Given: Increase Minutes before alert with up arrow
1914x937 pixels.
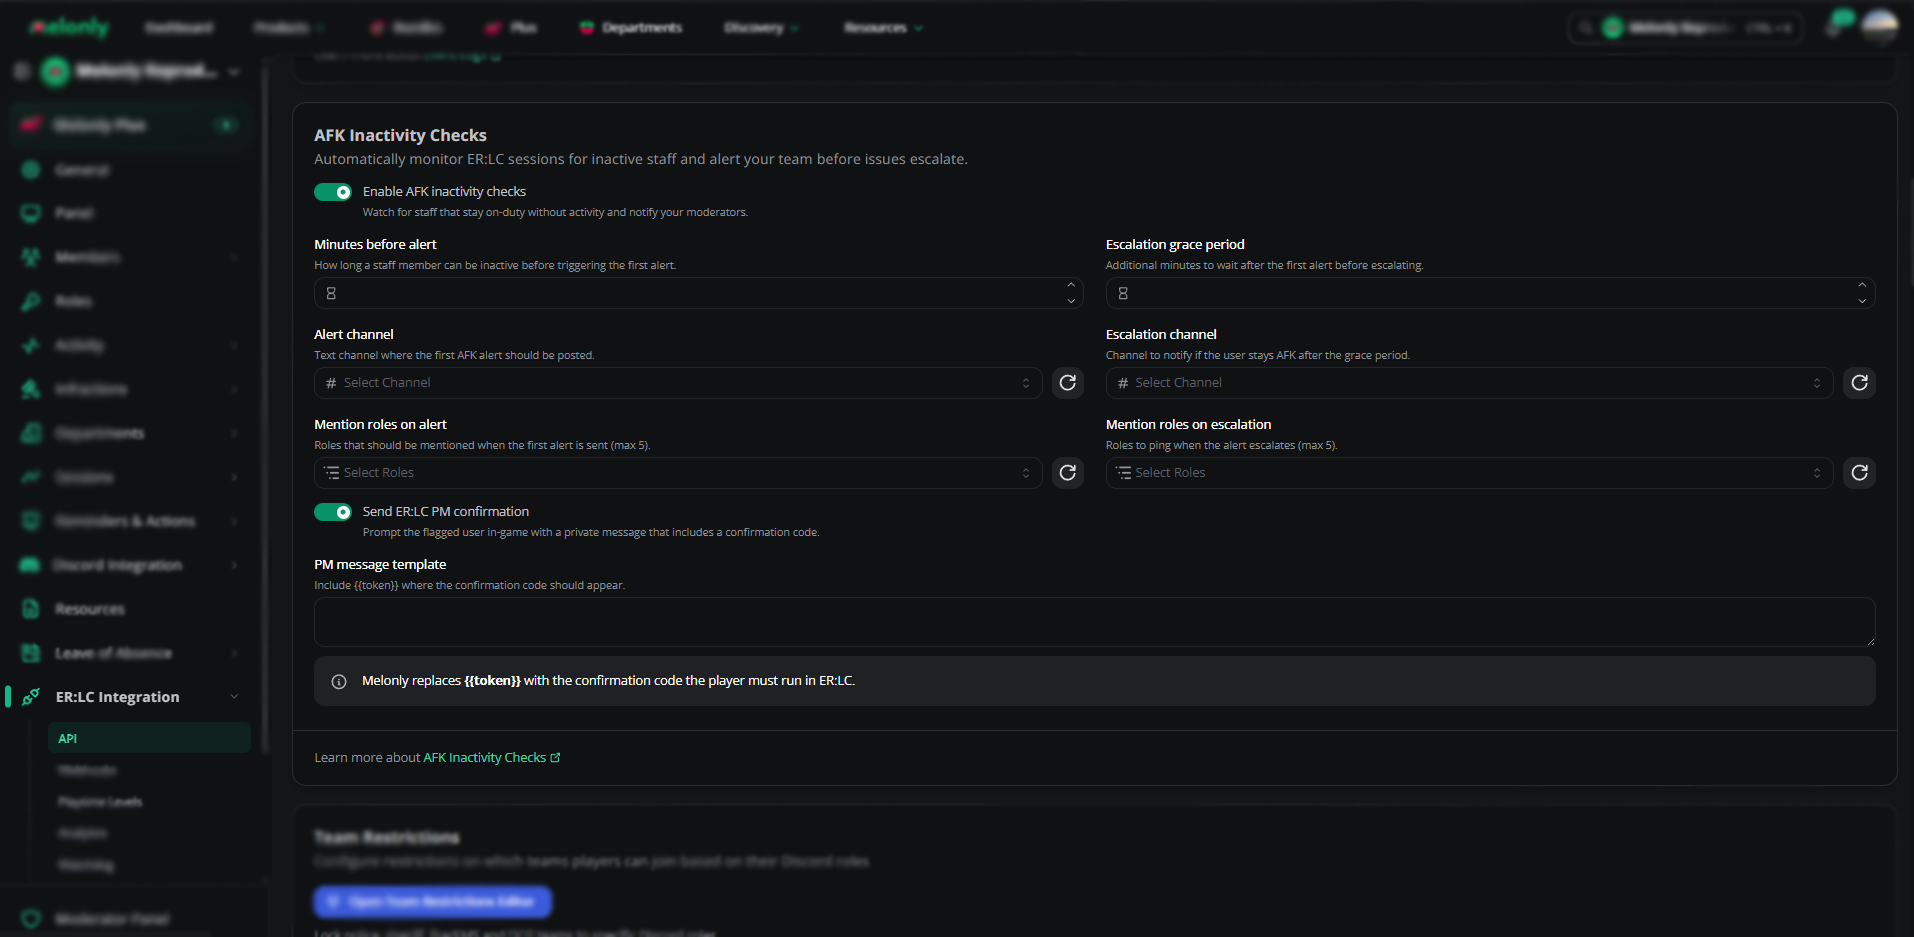Looking at the screenshot, I should point(1071,285).
